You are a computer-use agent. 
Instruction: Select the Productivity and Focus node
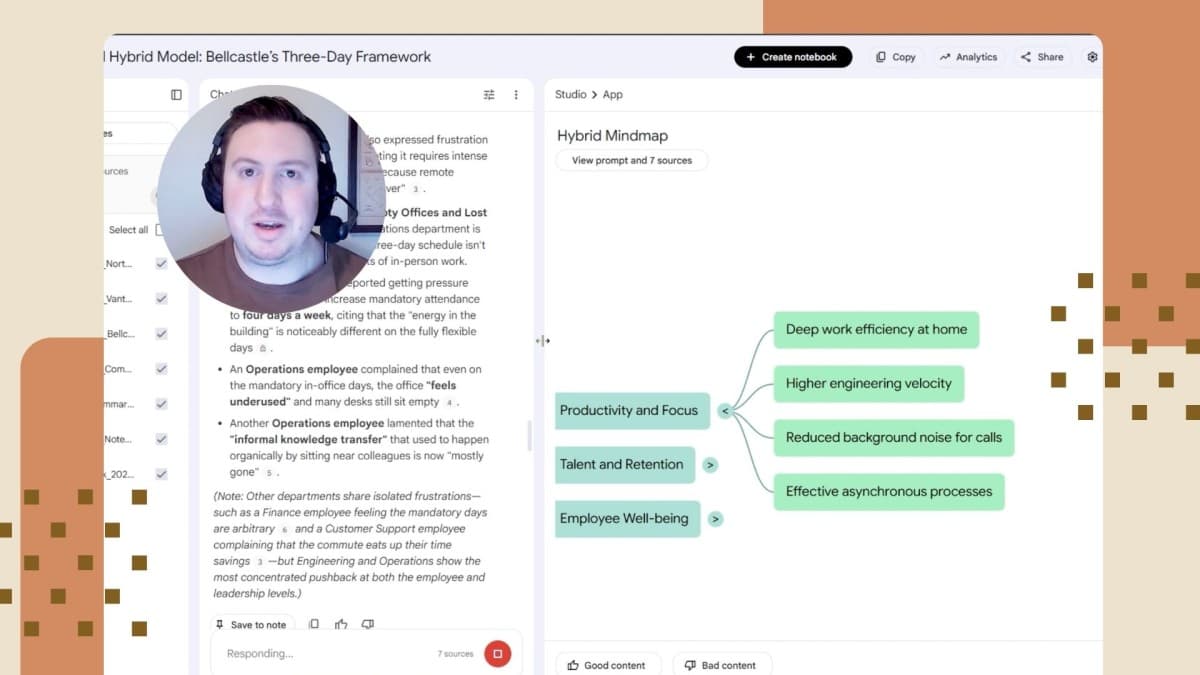[x=632, y=411]
